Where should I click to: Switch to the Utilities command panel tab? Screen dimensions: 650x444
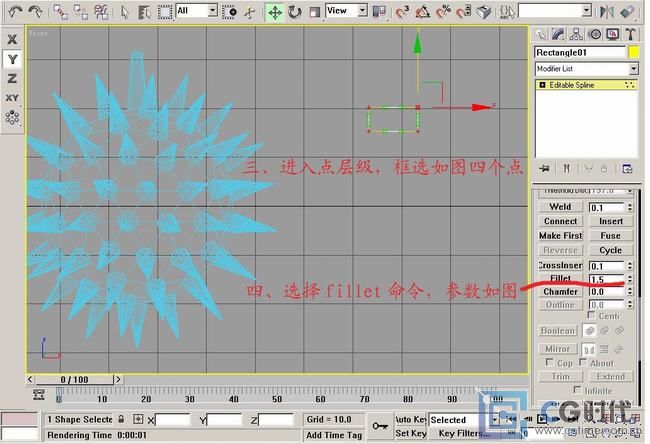[631, 34]
